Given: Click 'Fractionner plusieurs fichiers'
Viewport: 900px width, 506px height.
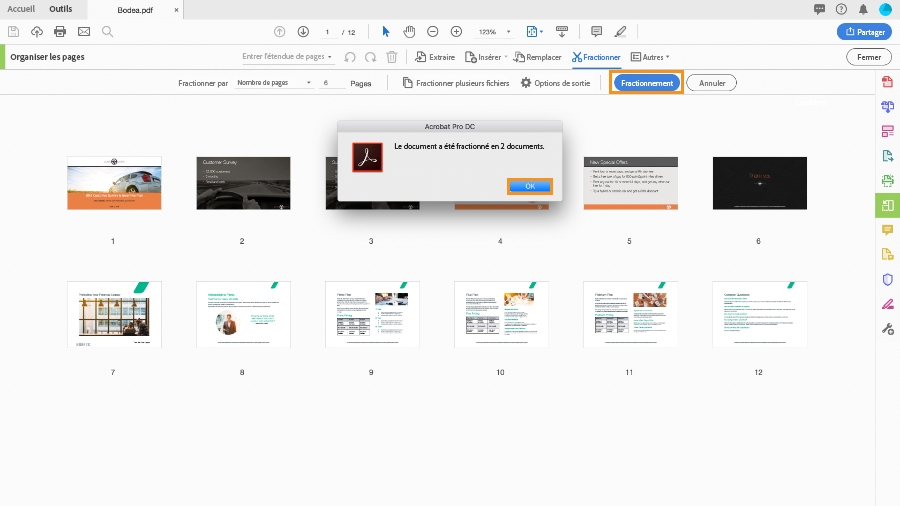Looking at the screenshot, I should [456, 83].
